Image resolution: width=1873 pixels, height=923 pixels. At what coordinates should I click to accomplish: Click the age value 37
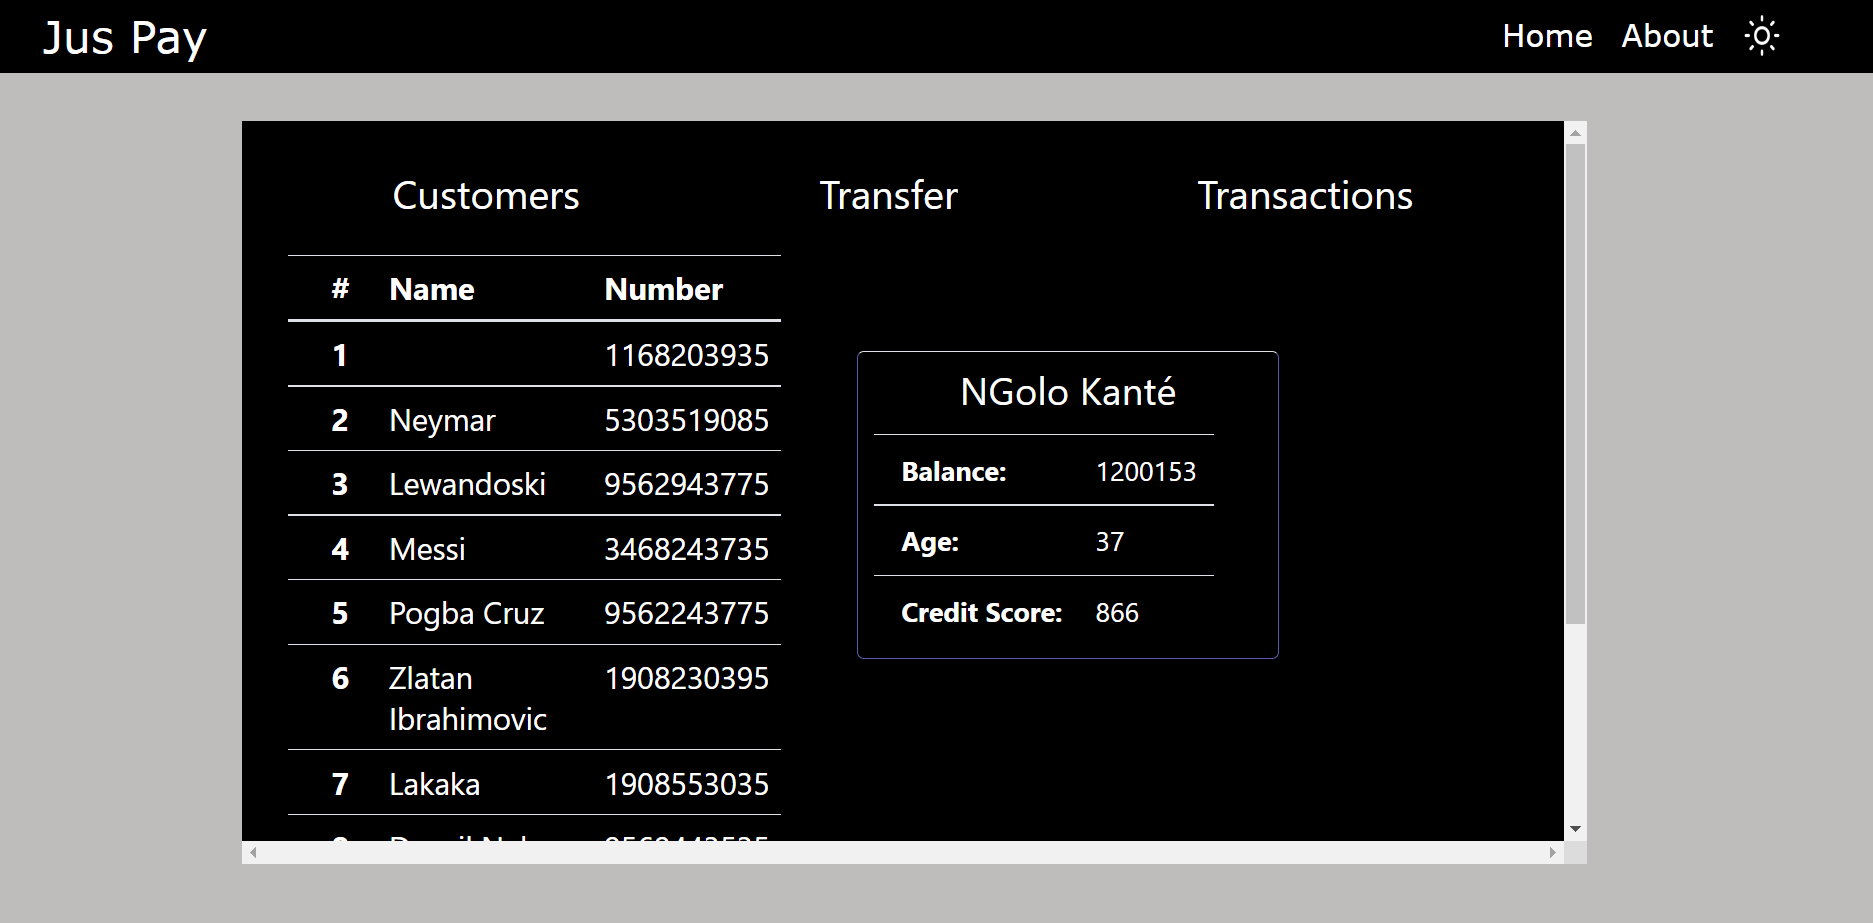(x=1110, y=542)
